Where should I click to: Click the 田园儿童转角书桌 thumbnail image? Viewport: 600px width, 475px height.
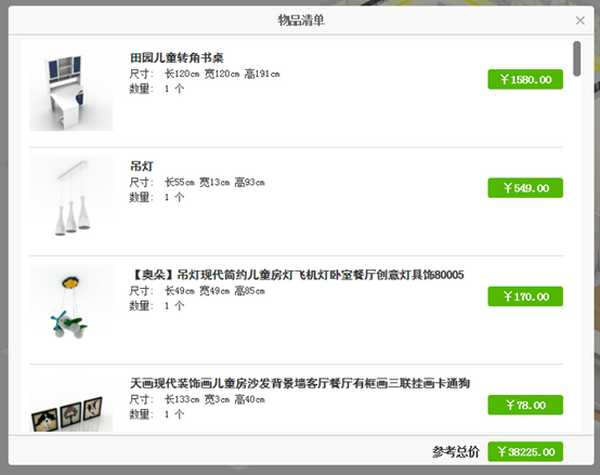coord(72,90)
